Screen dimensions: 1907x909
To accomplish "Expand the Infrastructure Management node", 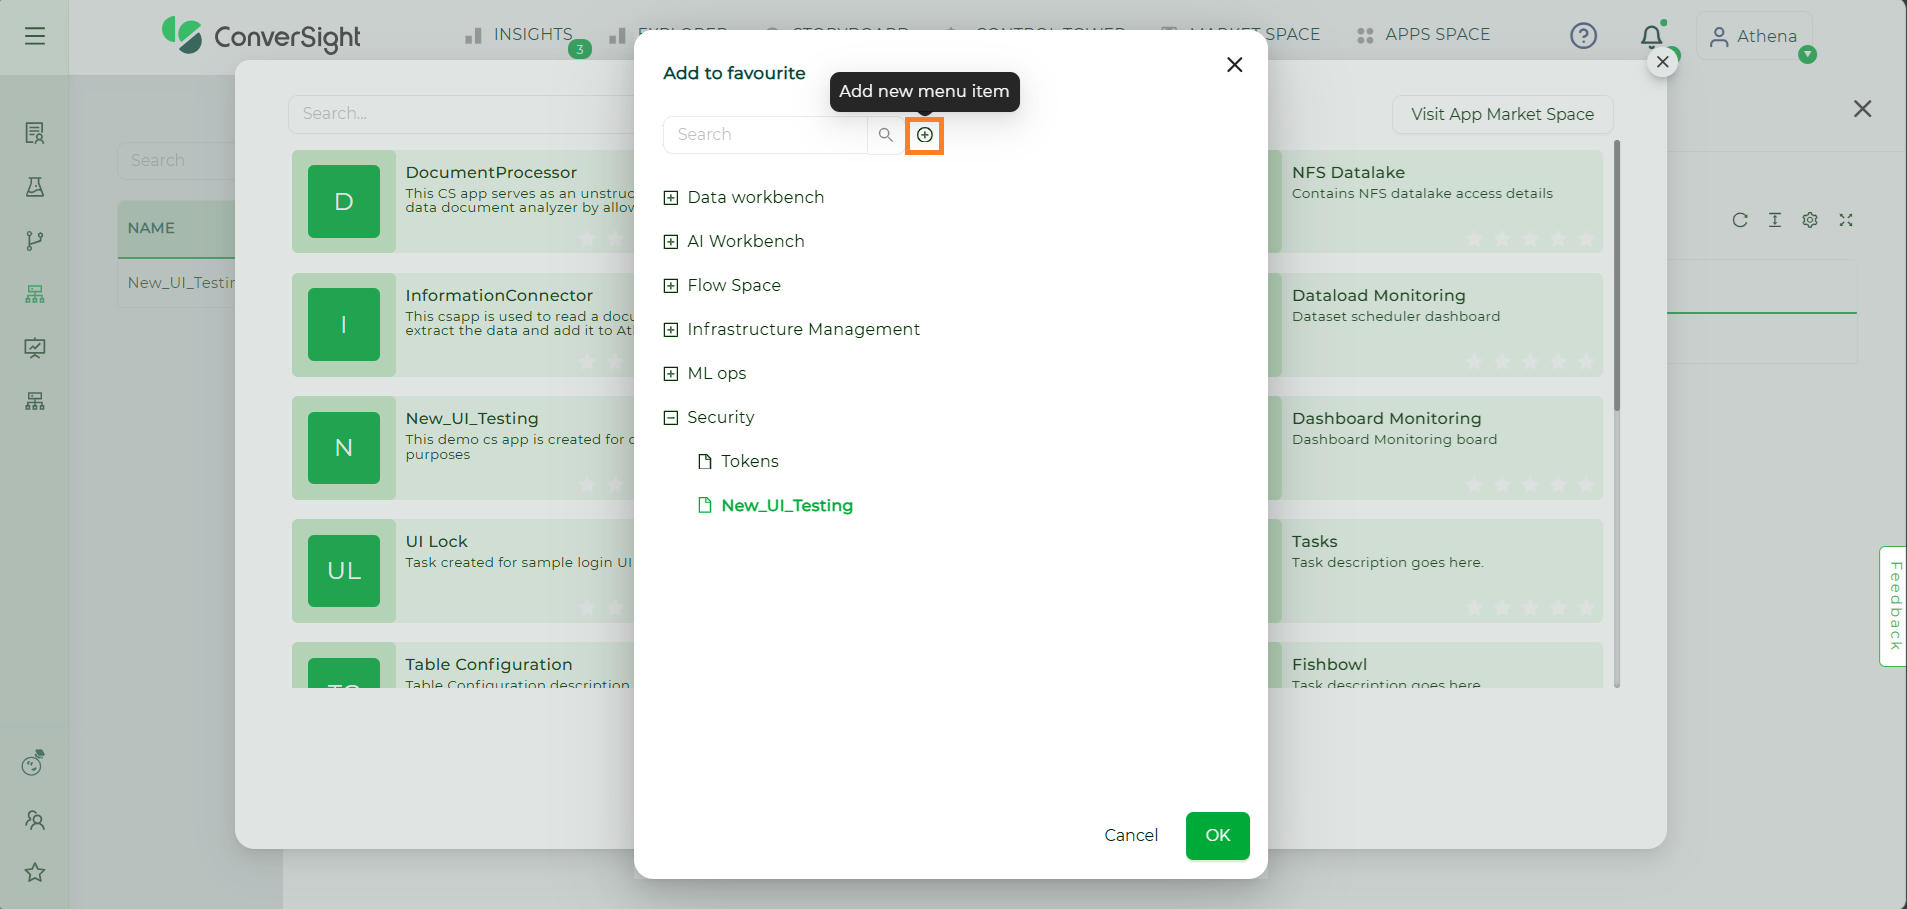I will pyautogui.click(x=671, y=330).
